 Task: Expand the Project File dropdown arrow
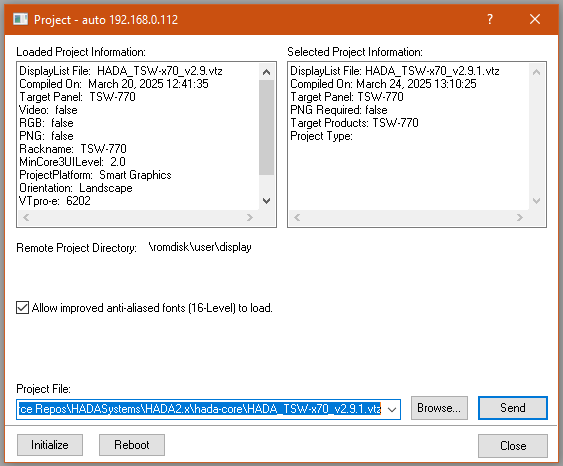coord(392,409)
